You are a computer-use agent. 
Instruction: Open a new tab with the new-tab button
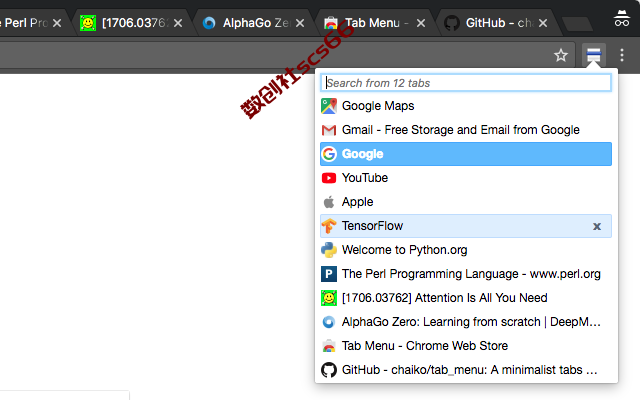tap(577, 24)
